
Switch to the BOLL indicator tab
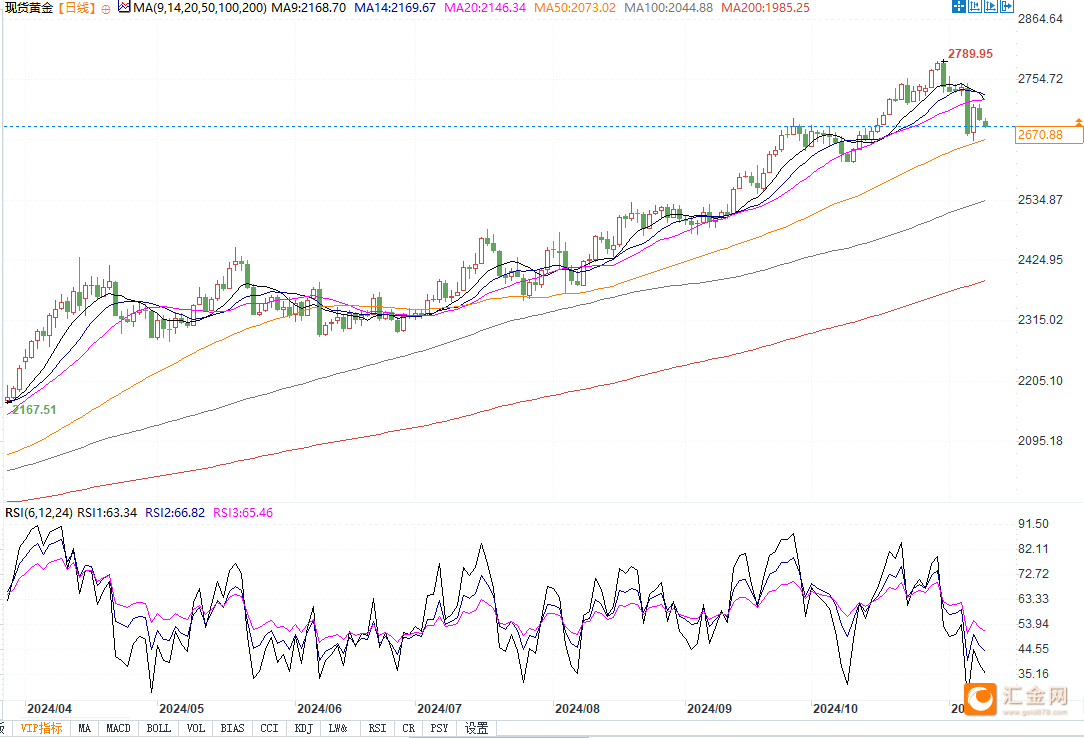coord(158,729)
